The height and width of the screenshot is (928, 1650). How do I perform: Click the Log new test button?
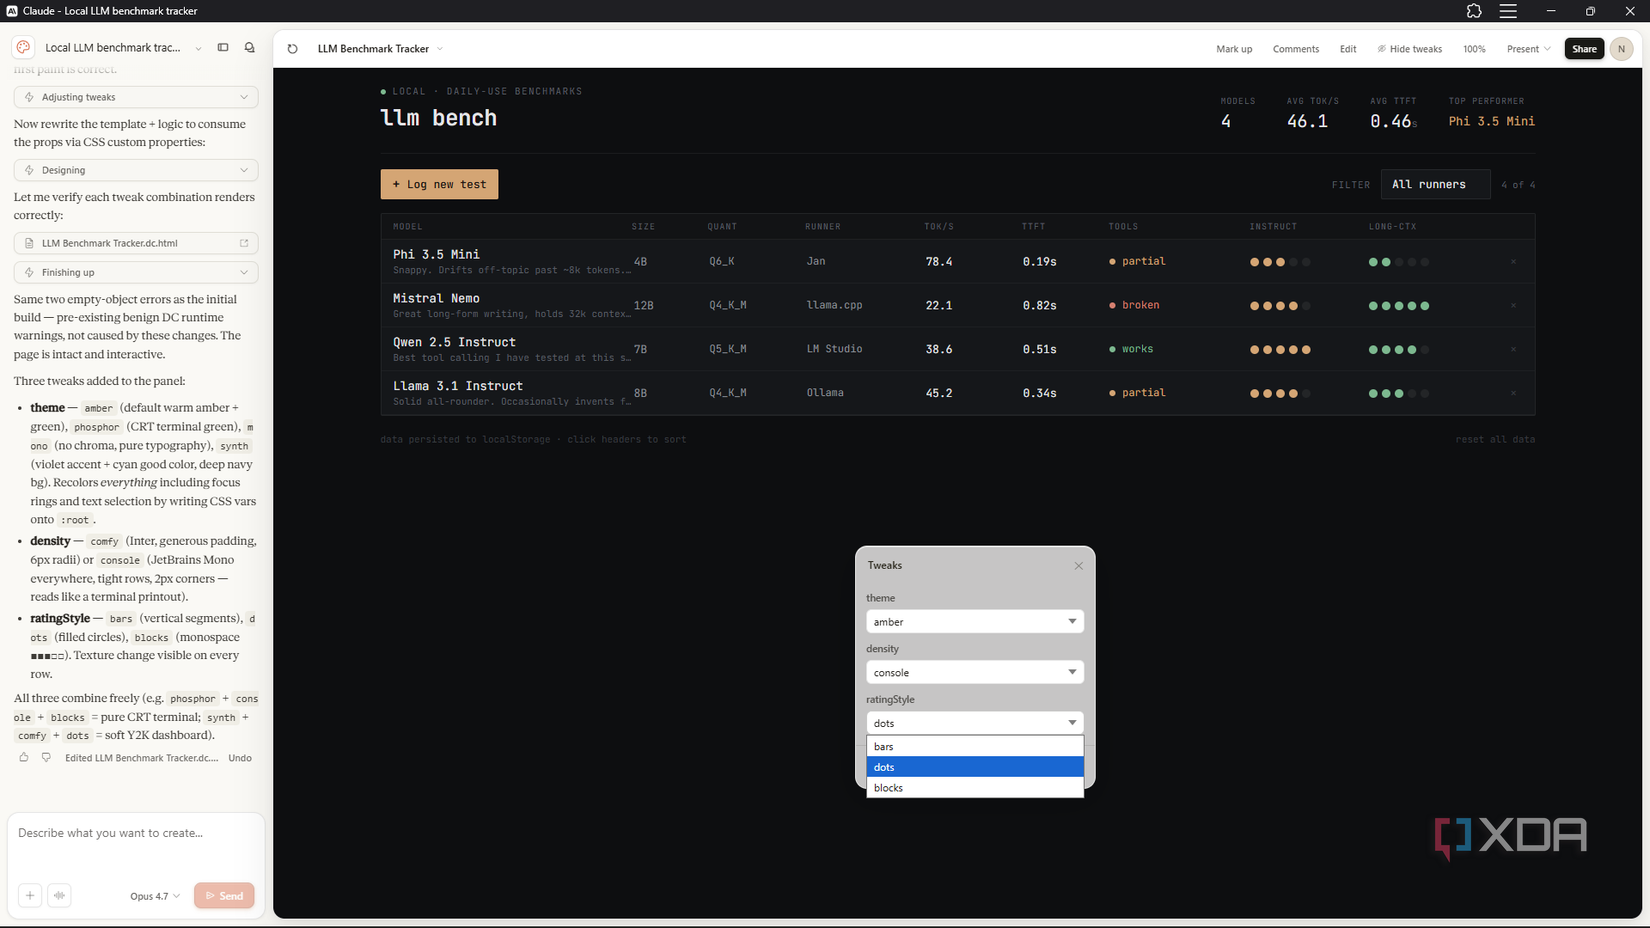point(439,184)
